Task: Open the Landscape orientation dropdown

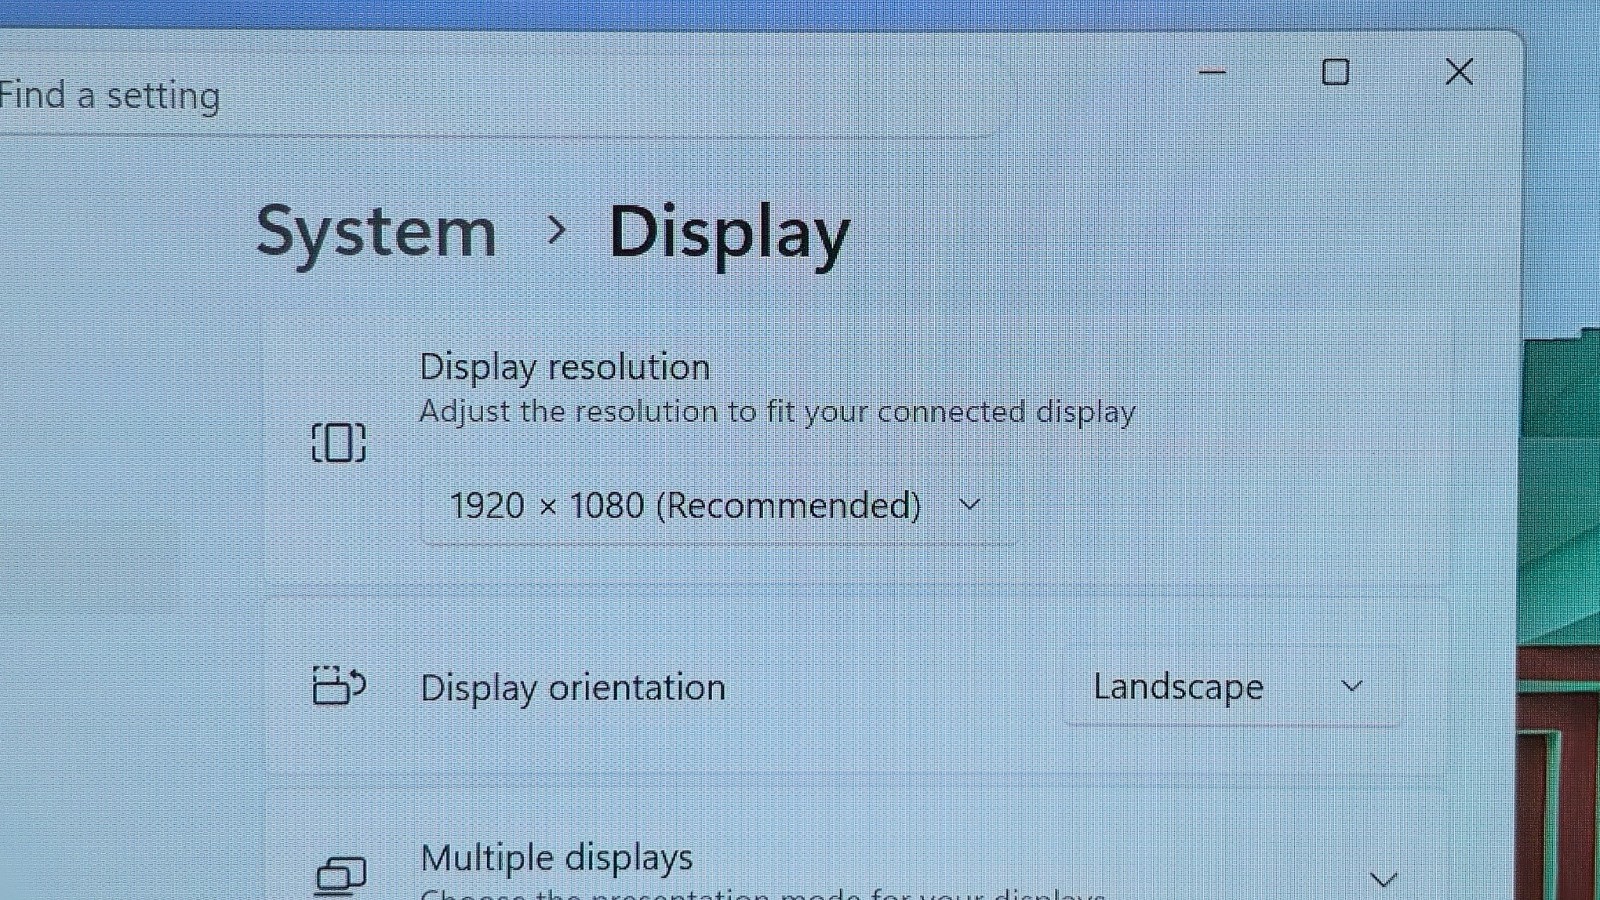Action: point(1232,687)
